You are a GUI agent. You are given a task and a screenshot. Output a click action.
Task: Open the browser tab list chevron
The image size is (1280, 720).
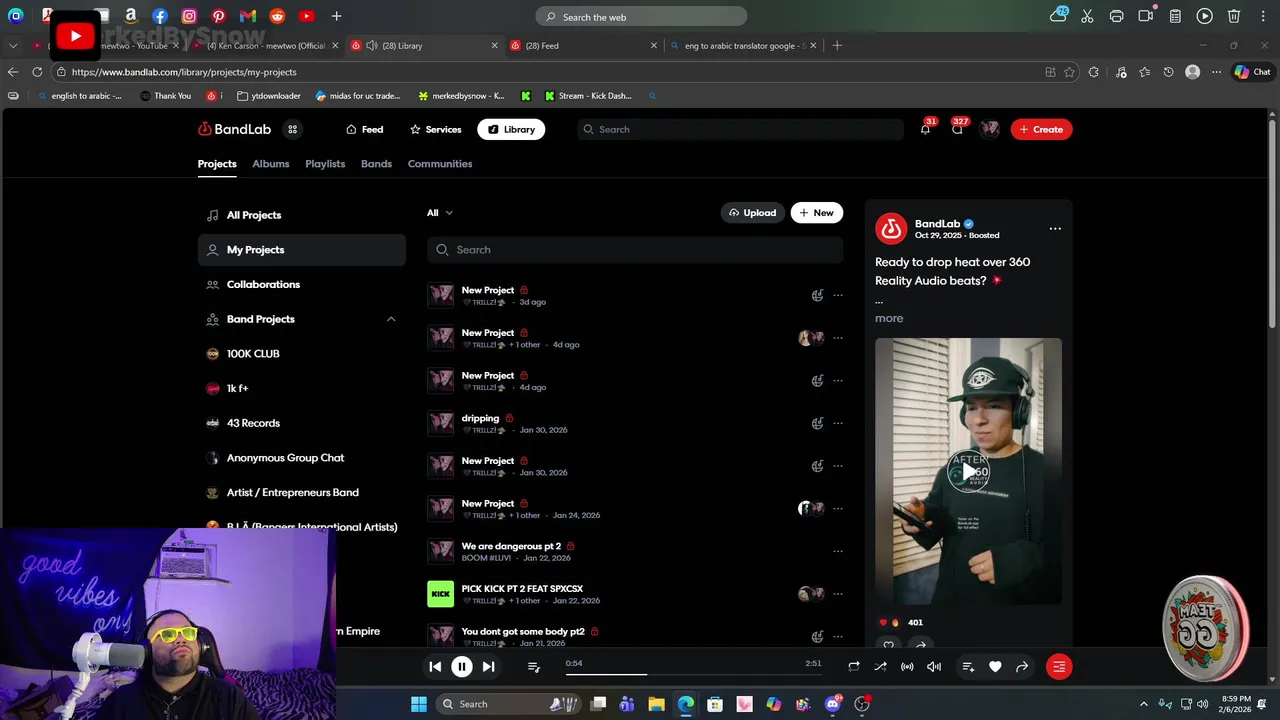point(13,45)
